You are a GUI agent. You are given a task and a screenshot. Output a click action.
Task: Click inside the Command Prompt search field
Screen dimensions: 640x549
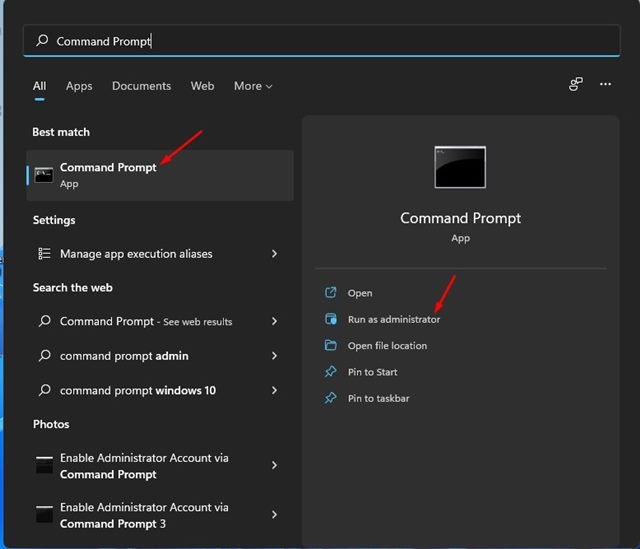[x=322, y=40]
